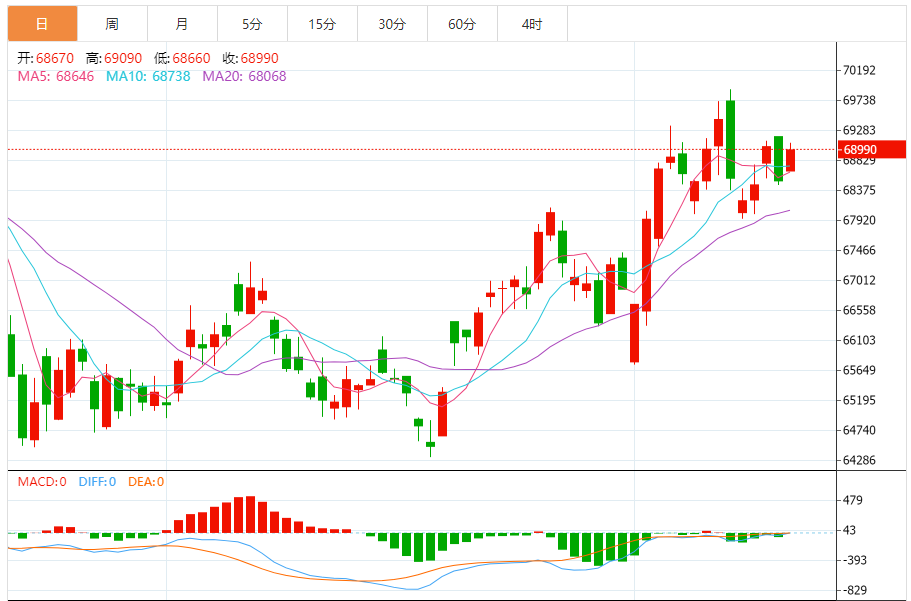Click the 66103 price axis label
This screenshot has height=601, width=911.
859,340
